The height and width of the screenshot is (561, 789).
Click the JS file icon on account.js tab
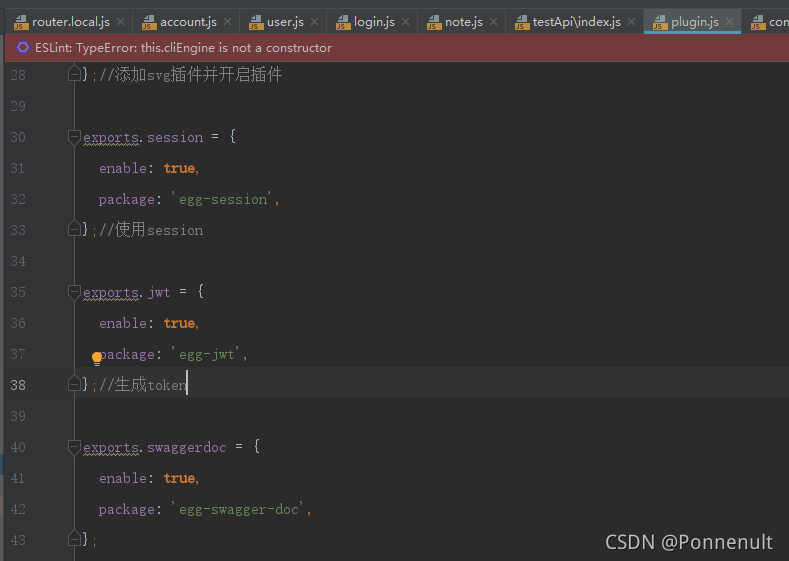(149, 23)
